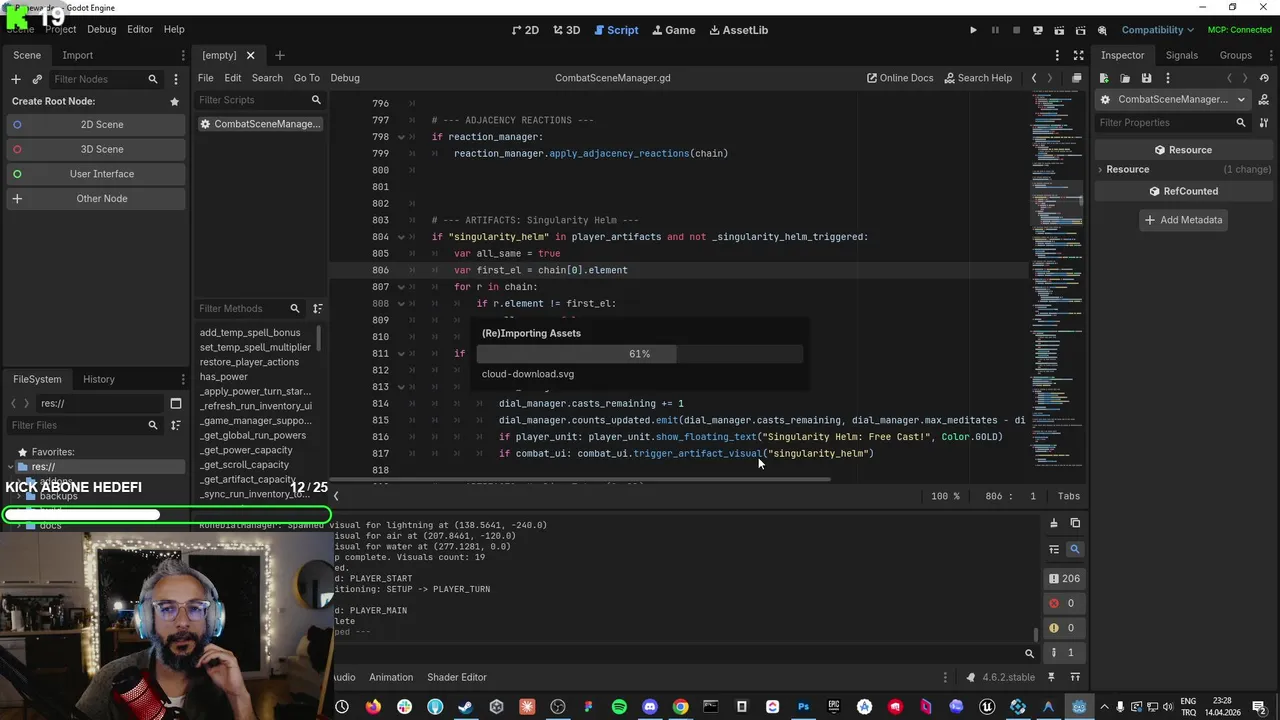Collapse the res:// folder in FileSystem
1280x720 pixels.
11,467
